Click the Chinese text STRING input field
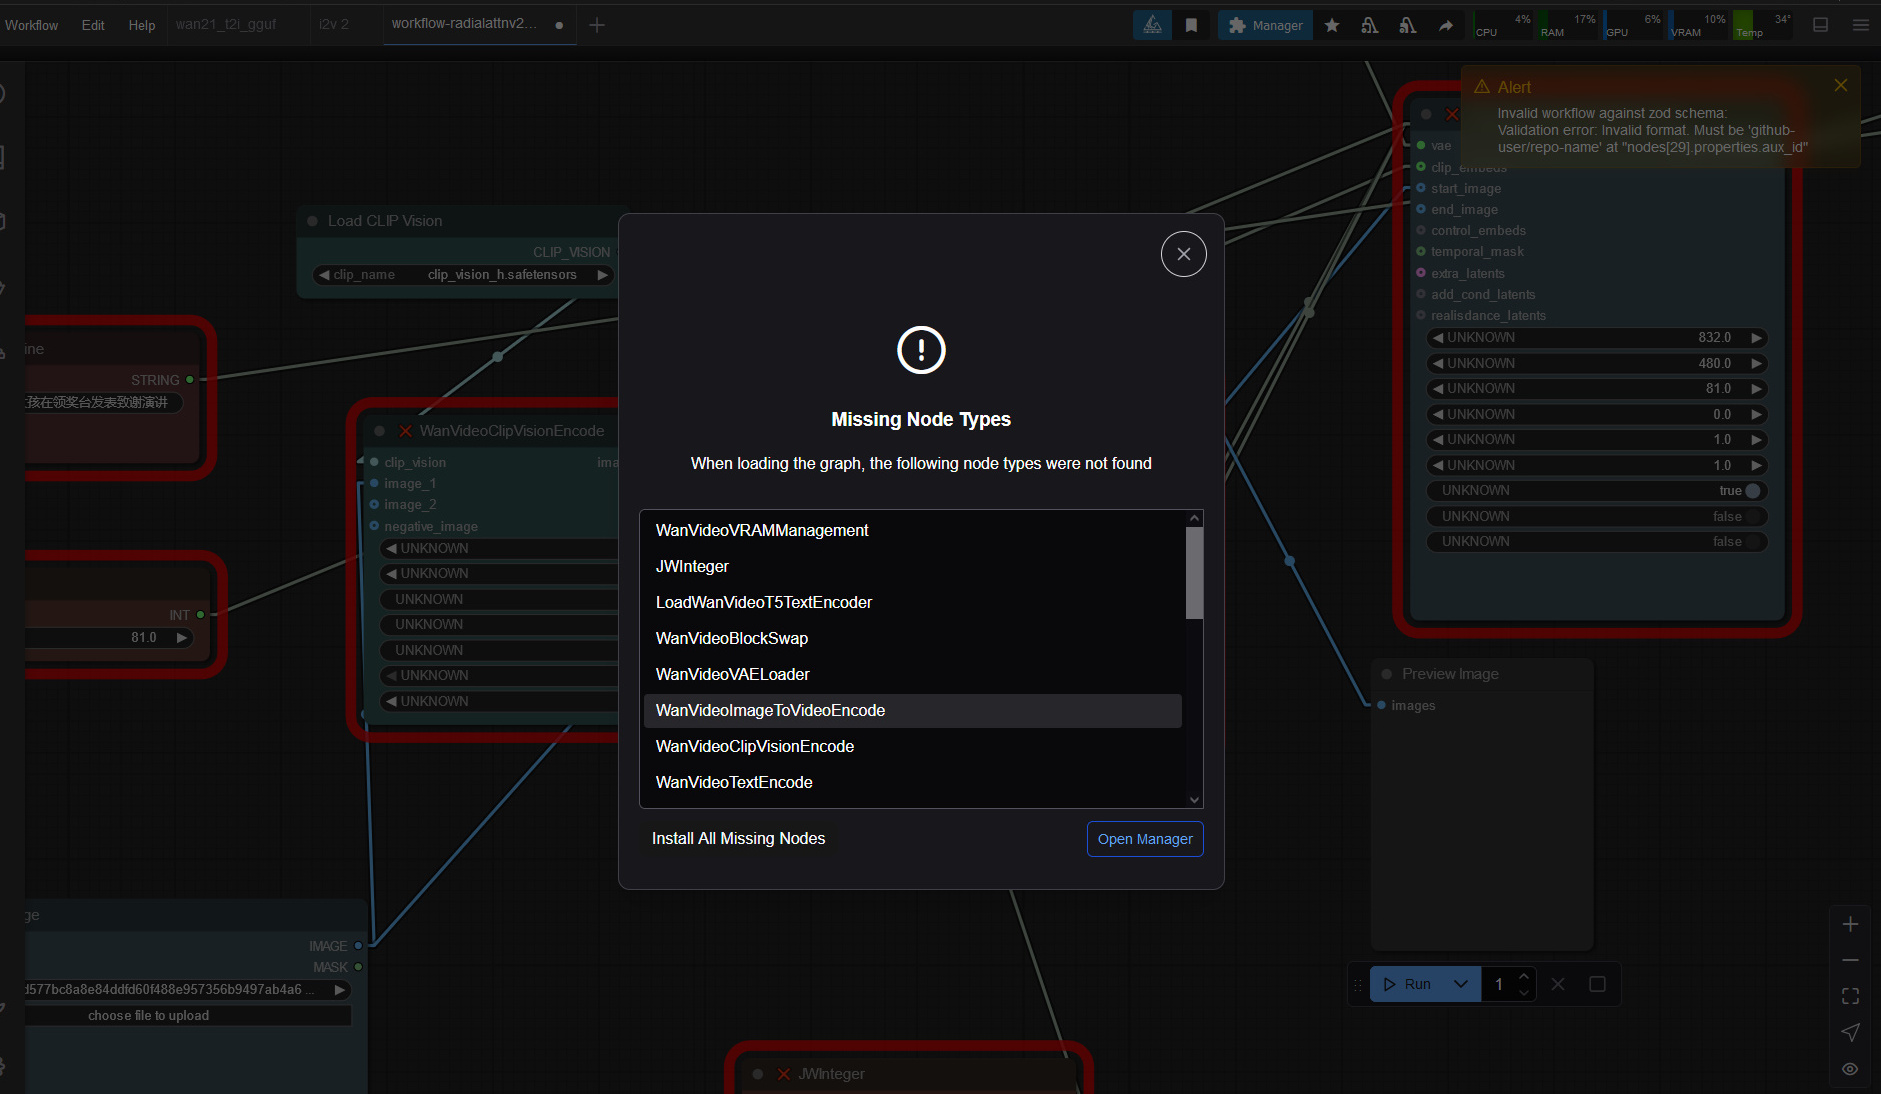1881x1094 pixels. click(x=103, y=402)
